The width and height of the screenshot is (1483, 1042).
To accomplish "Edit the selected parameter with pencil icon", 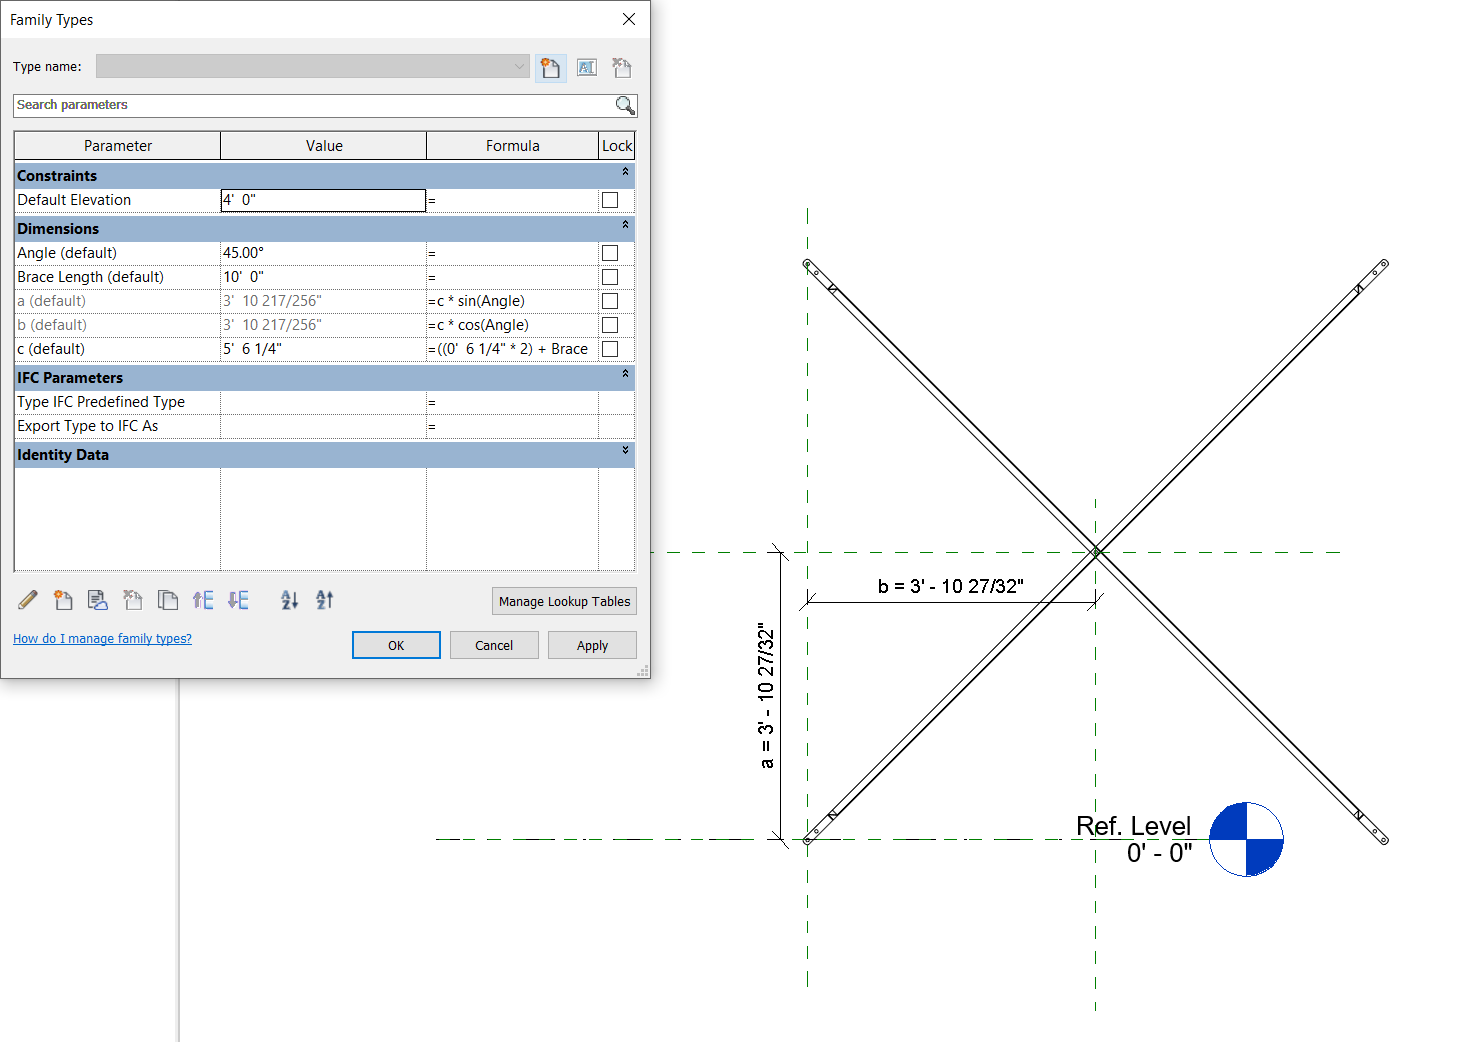I will [x=27, y=599].
